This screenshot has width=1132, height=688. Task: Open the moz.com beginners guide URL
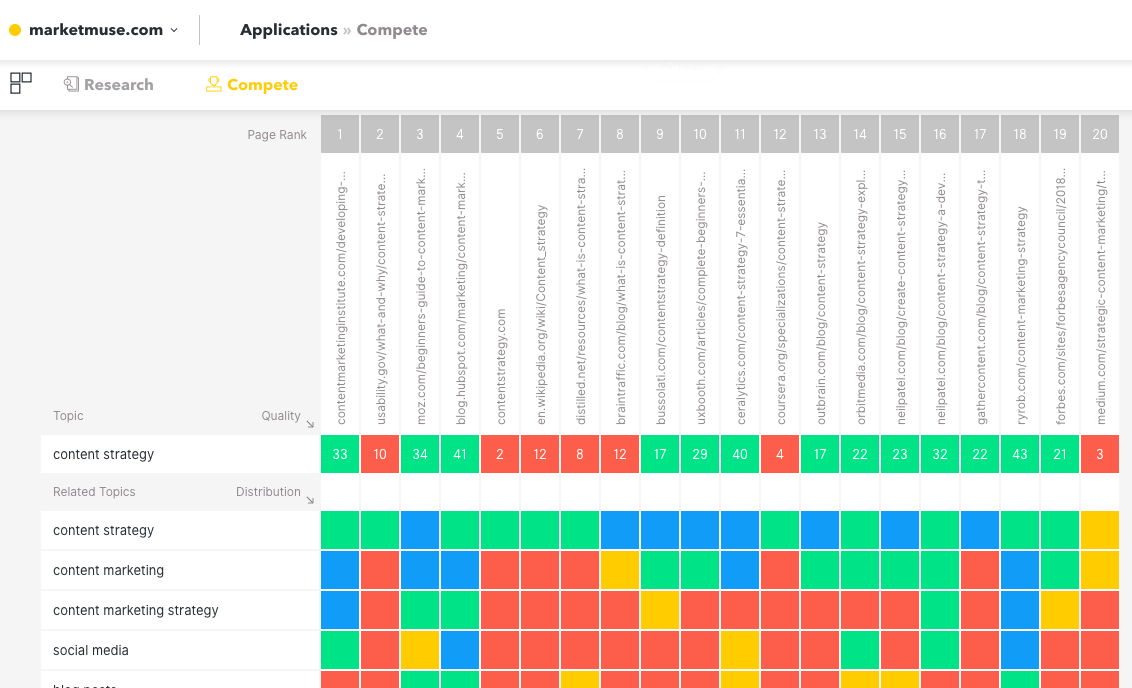pyautogui.click(x=422, y=296)
